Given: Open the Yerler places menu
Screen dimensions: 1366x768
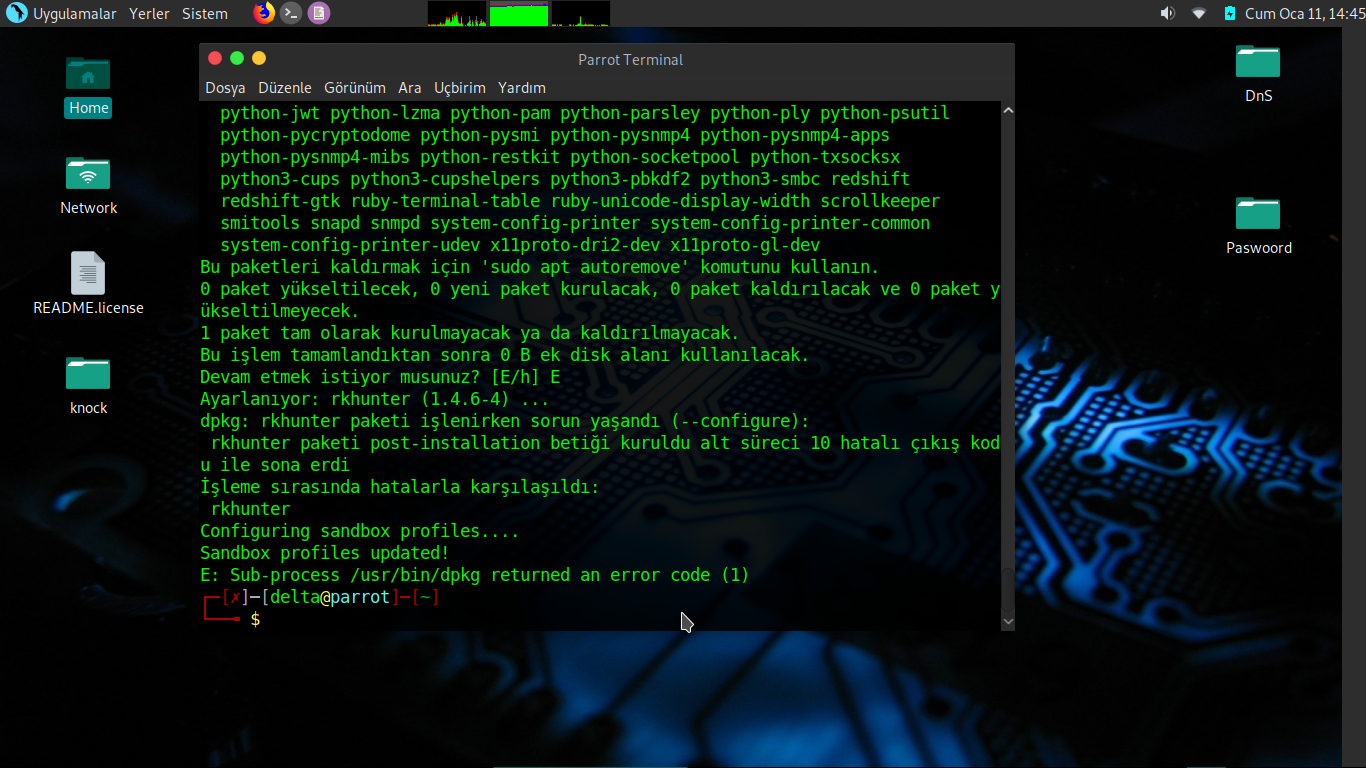Looking at the screenshot, I should click(149, 14).
